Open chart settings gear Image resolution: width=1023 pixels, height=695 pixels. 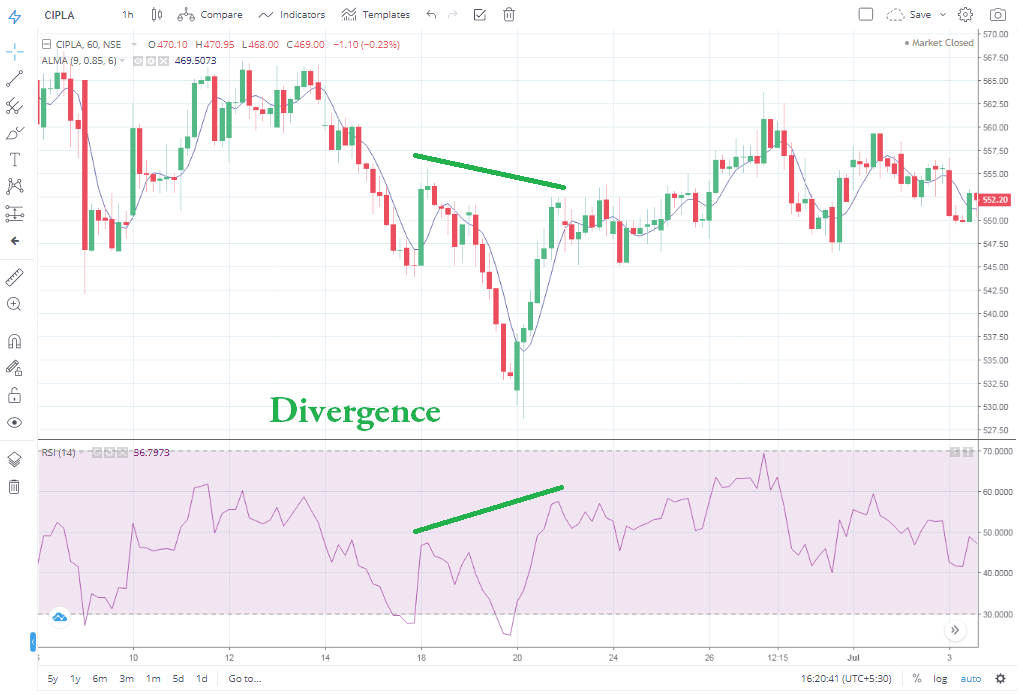966,14
